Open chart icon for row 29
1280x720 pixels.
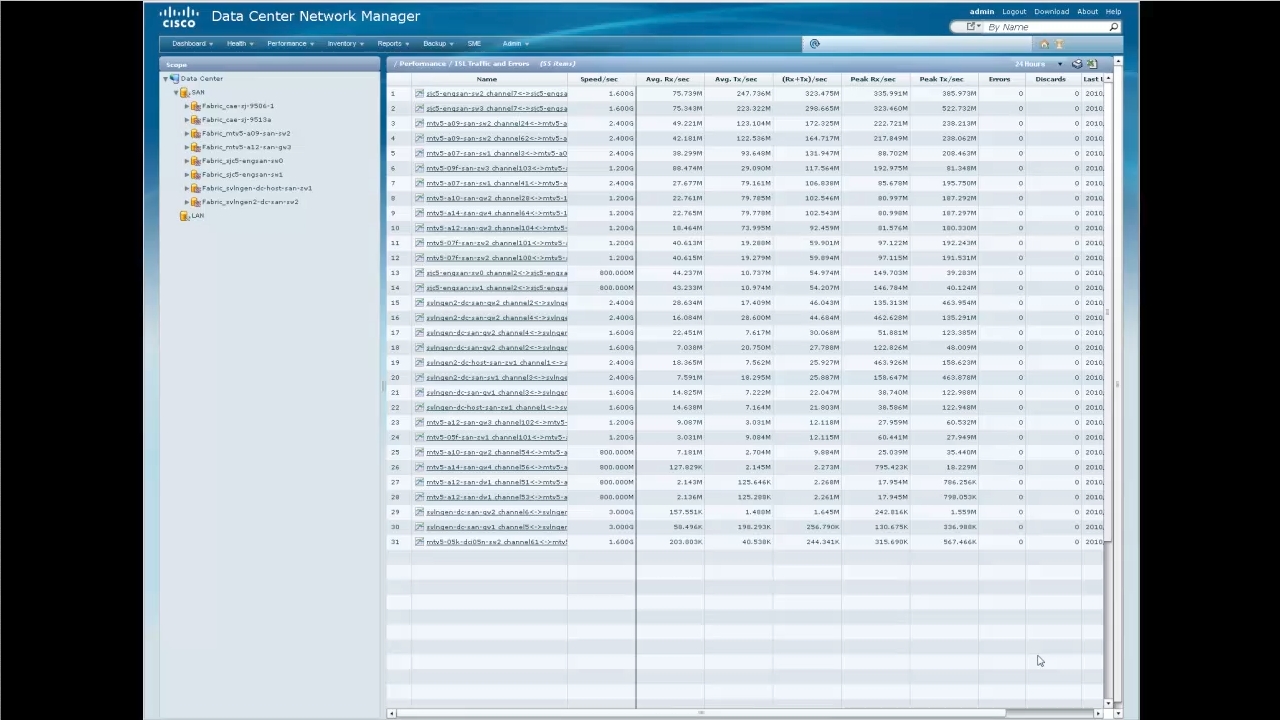coord(420,512)
